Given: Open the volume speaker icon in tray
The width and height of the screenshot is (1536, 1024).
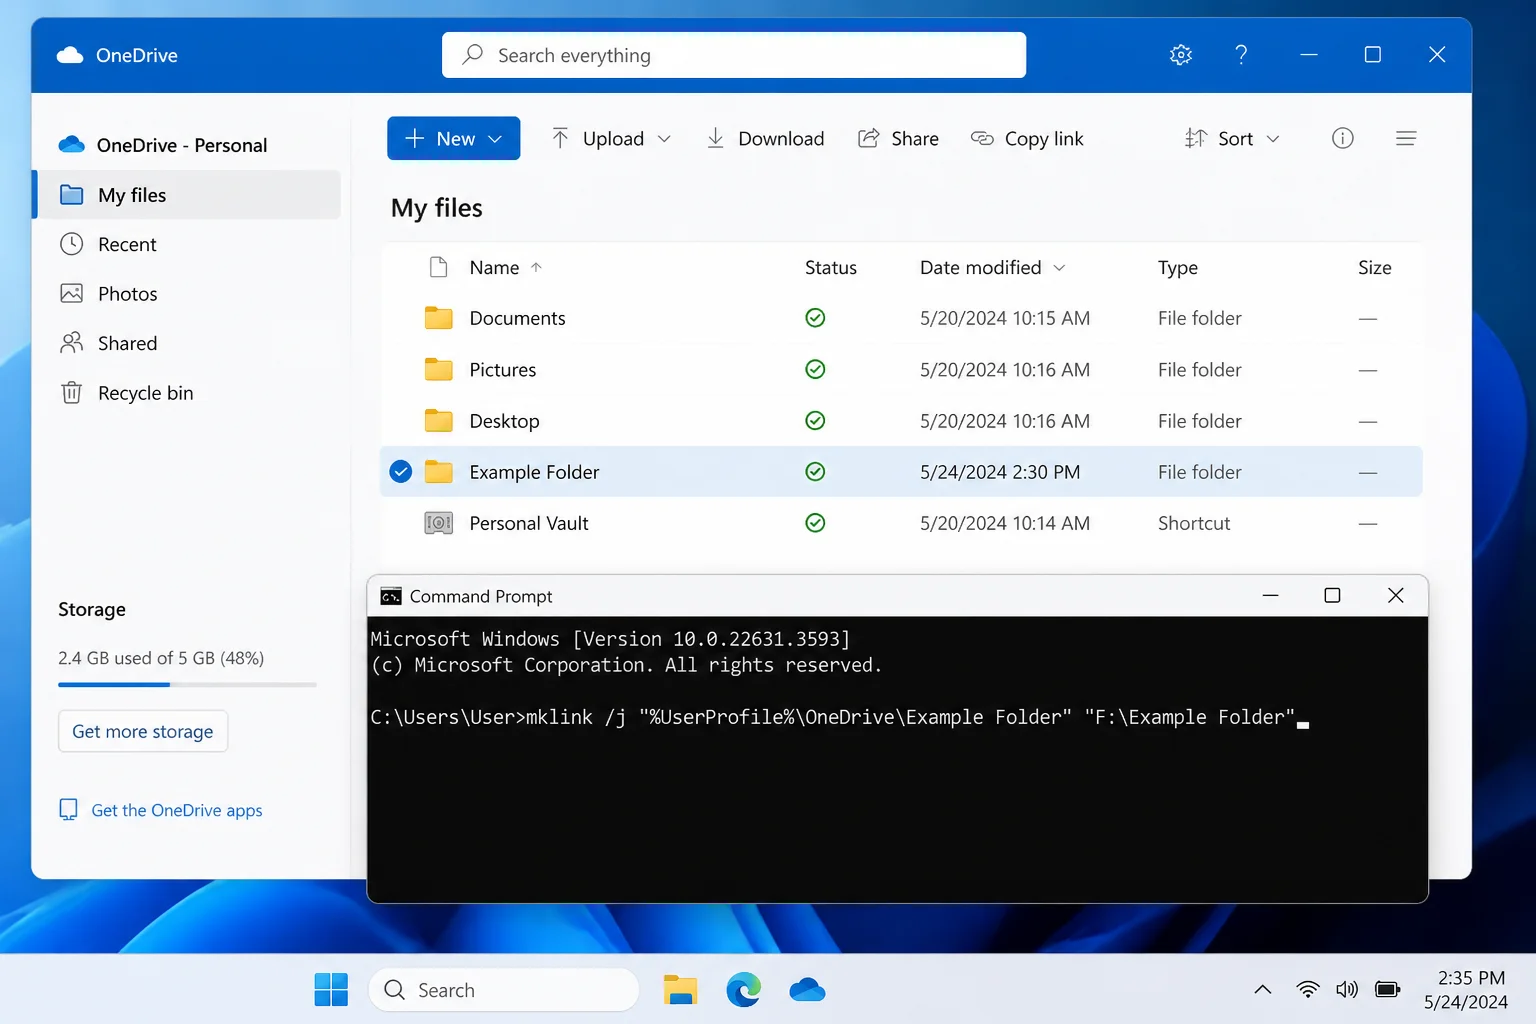Looking at the screenshot, I should click(1347, 990).
